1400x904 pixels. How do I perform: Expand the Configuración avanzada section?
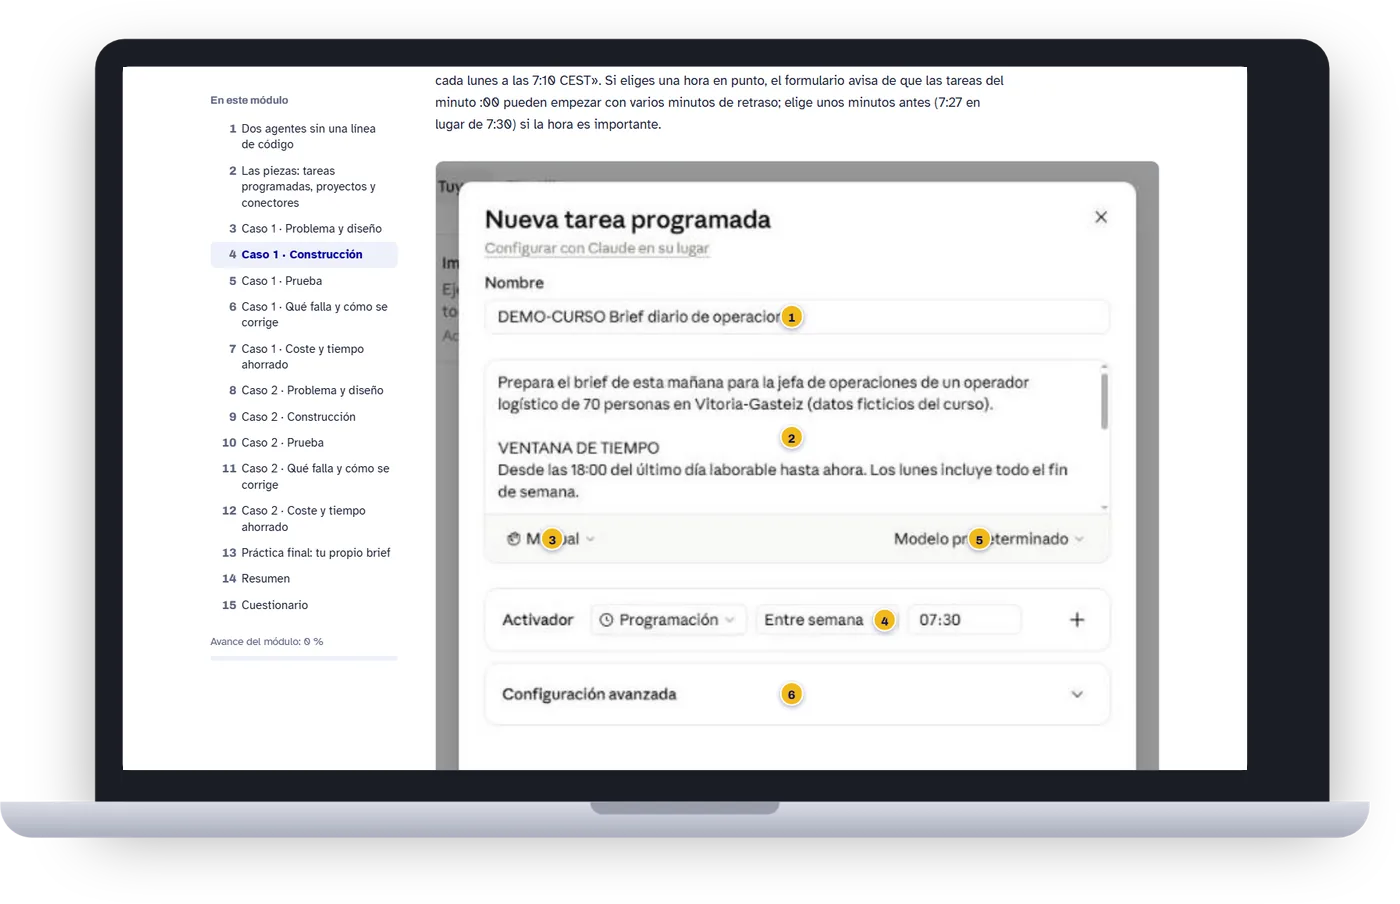pos(797,694)
